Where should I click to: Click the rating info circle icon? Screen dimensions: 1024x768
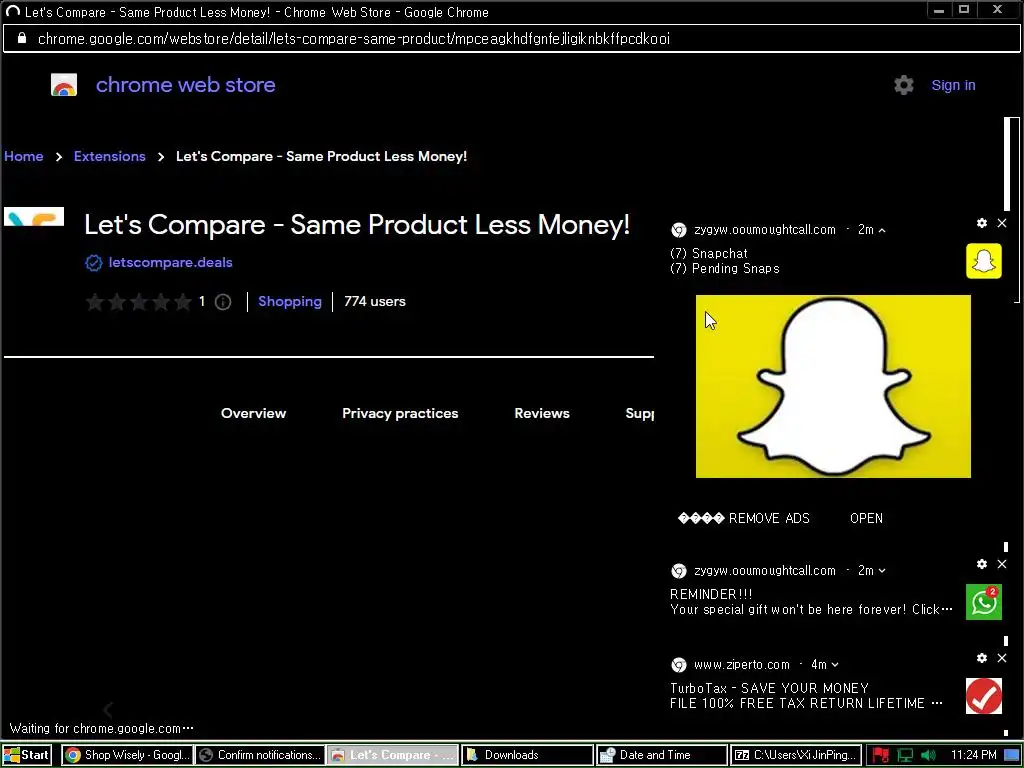pos(223,302)
